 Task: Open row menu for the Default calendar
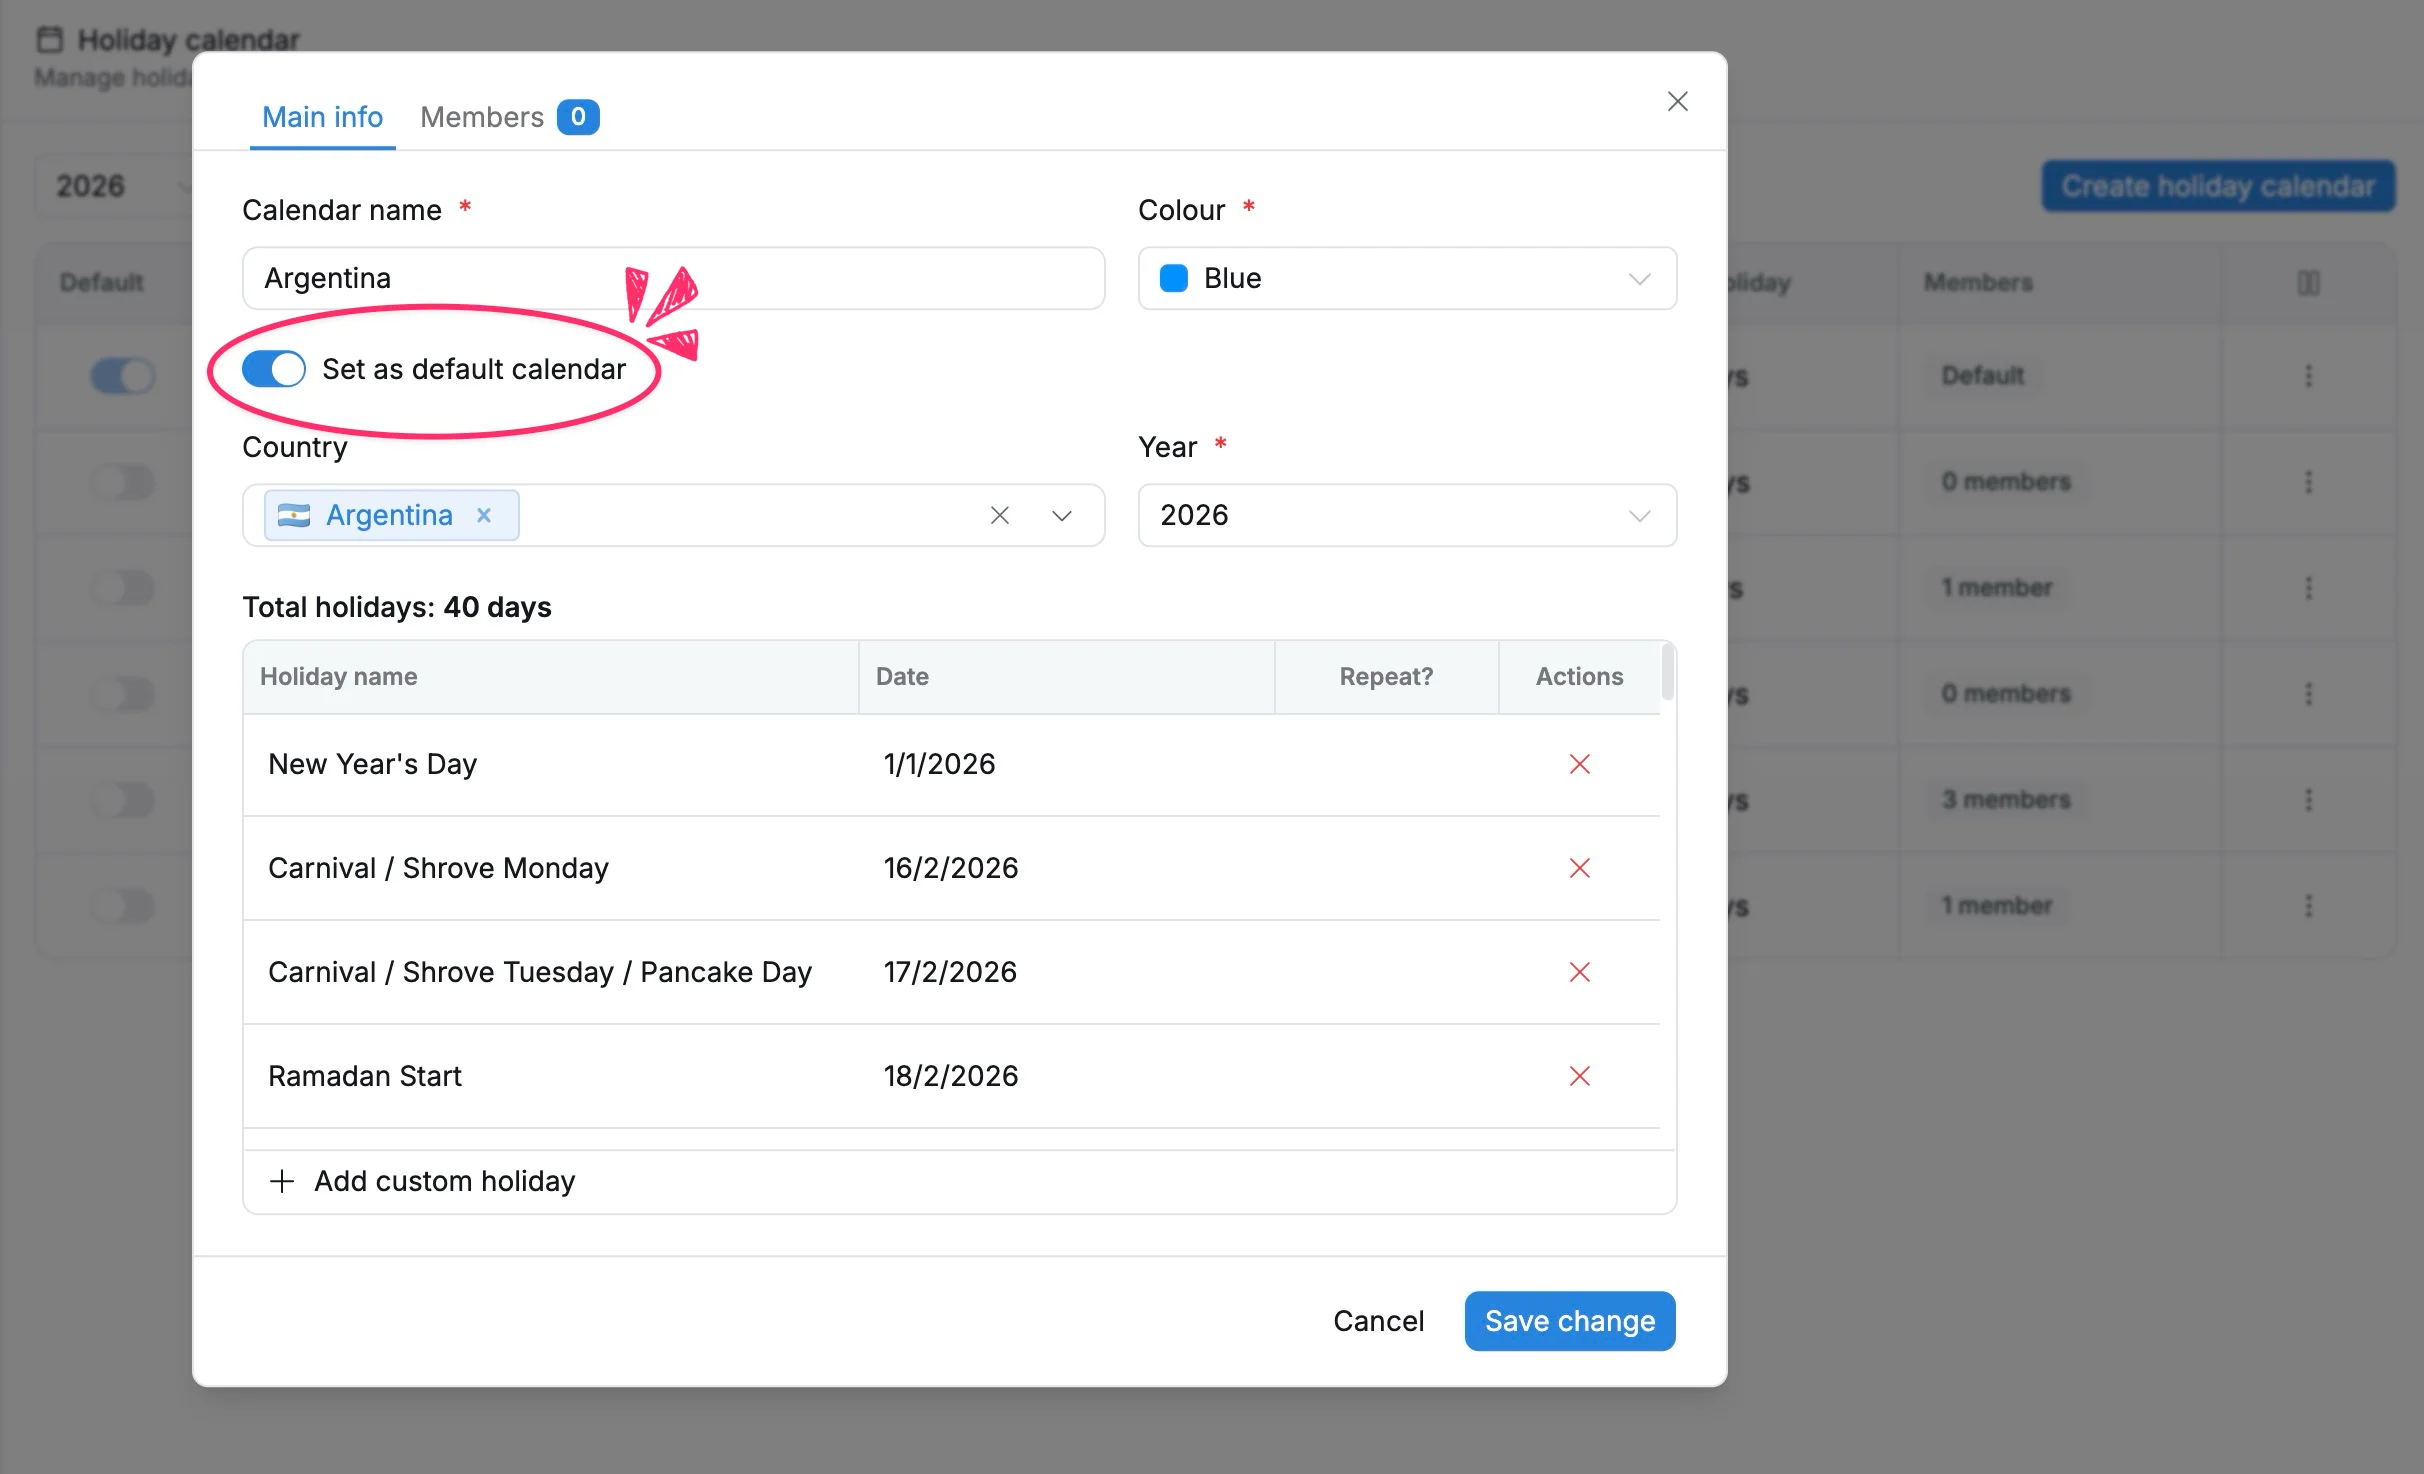tap(2308, 376)
